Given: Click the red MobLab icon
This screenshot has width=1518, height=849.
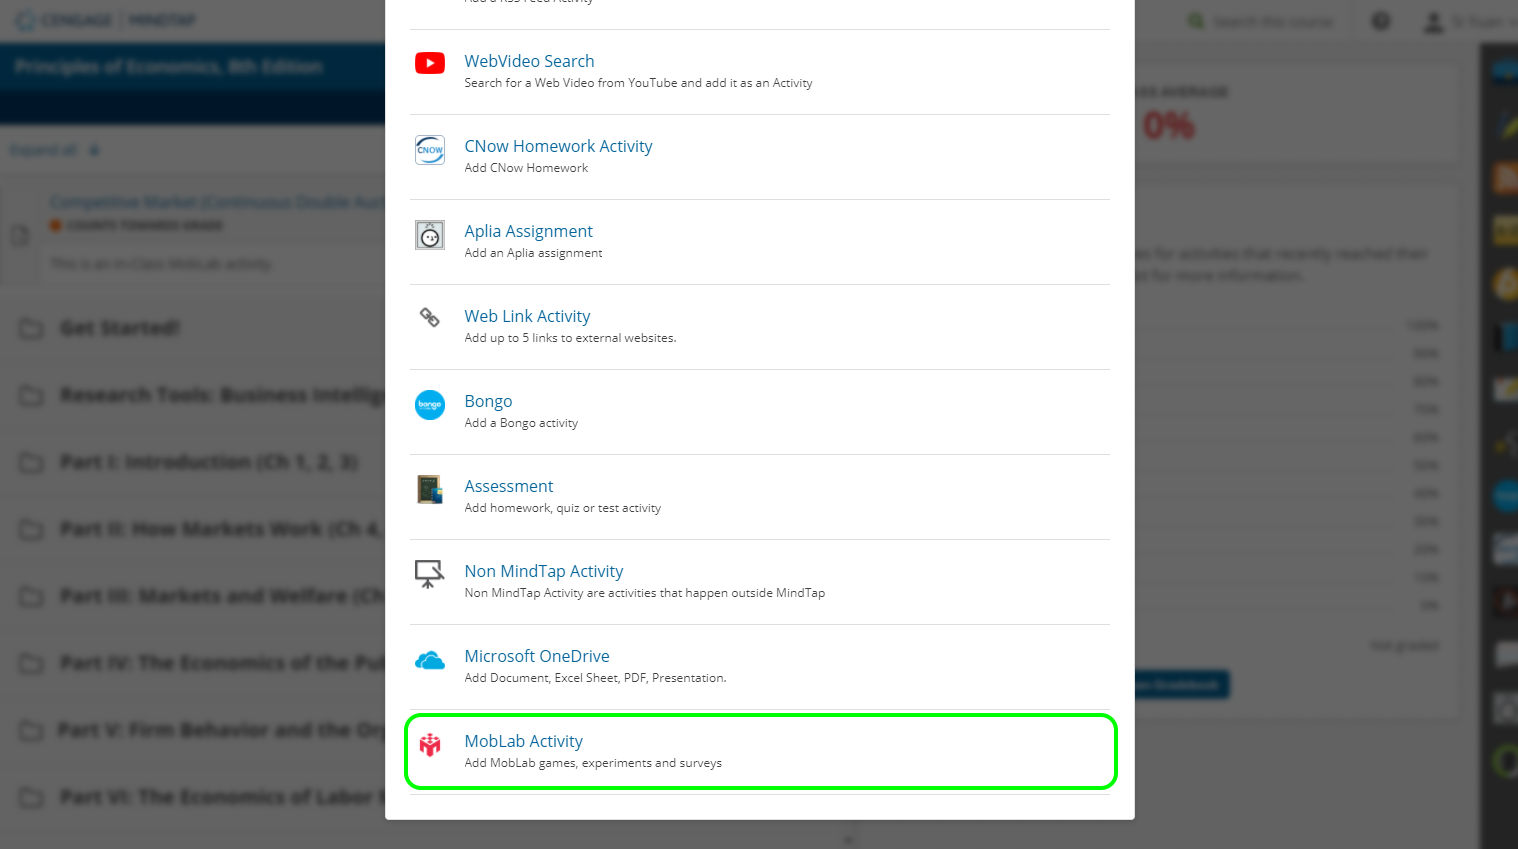Looking at the screenshot, I should (x=430, y=744).
